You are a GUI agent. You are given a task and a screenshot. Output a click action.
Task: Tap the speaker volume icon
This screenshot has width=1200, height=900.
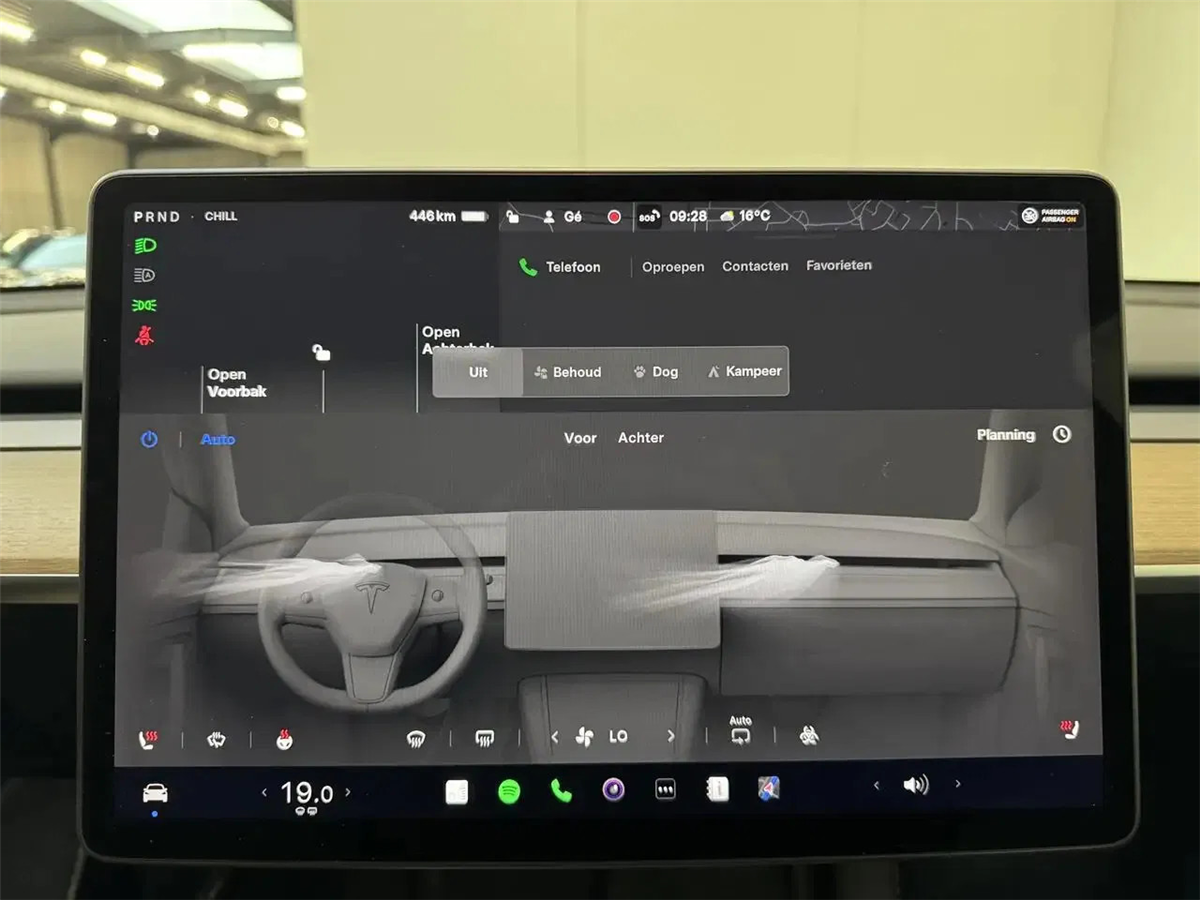click(915, 785)
